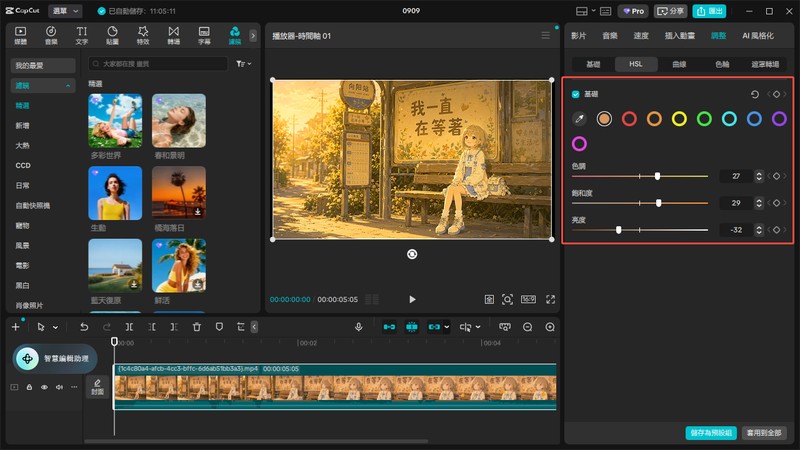Open the menu dropdown next to CapCut logo

click(x=66, y=11)
